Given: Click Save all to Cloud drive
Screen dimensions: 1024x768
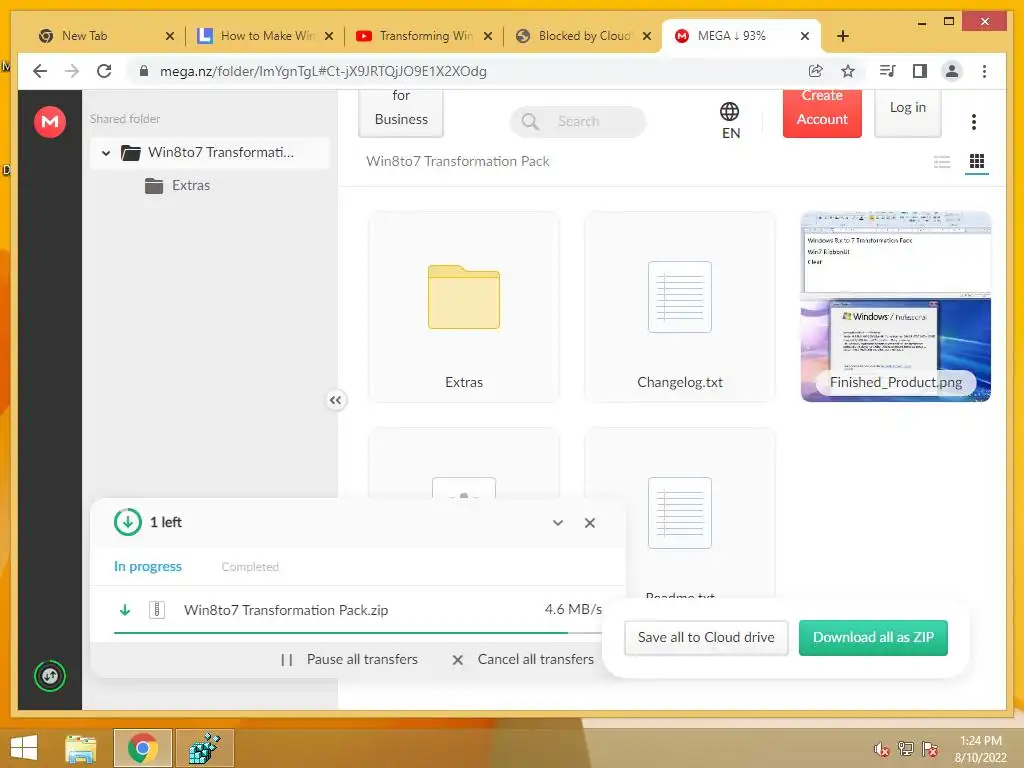Looking at the screenshot, I should point(706,637).
